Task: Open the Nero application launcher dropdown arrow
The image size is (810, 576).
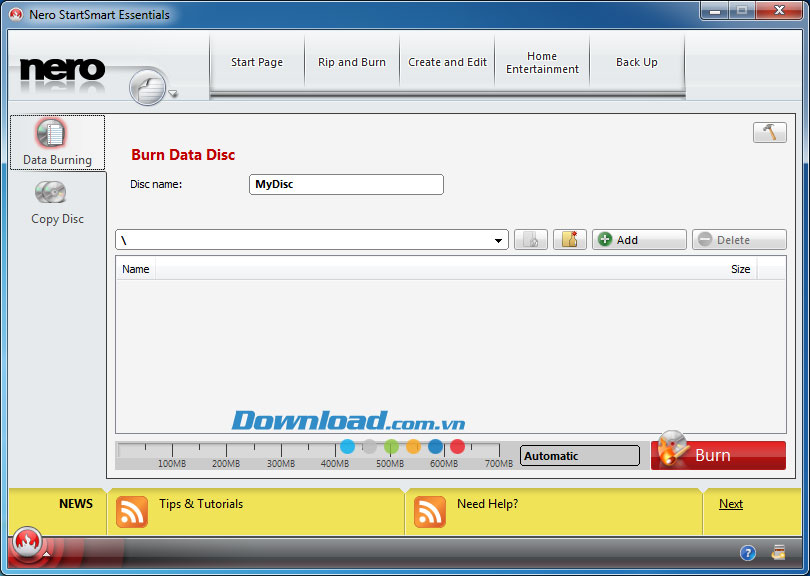Action: tap(173, 95)
